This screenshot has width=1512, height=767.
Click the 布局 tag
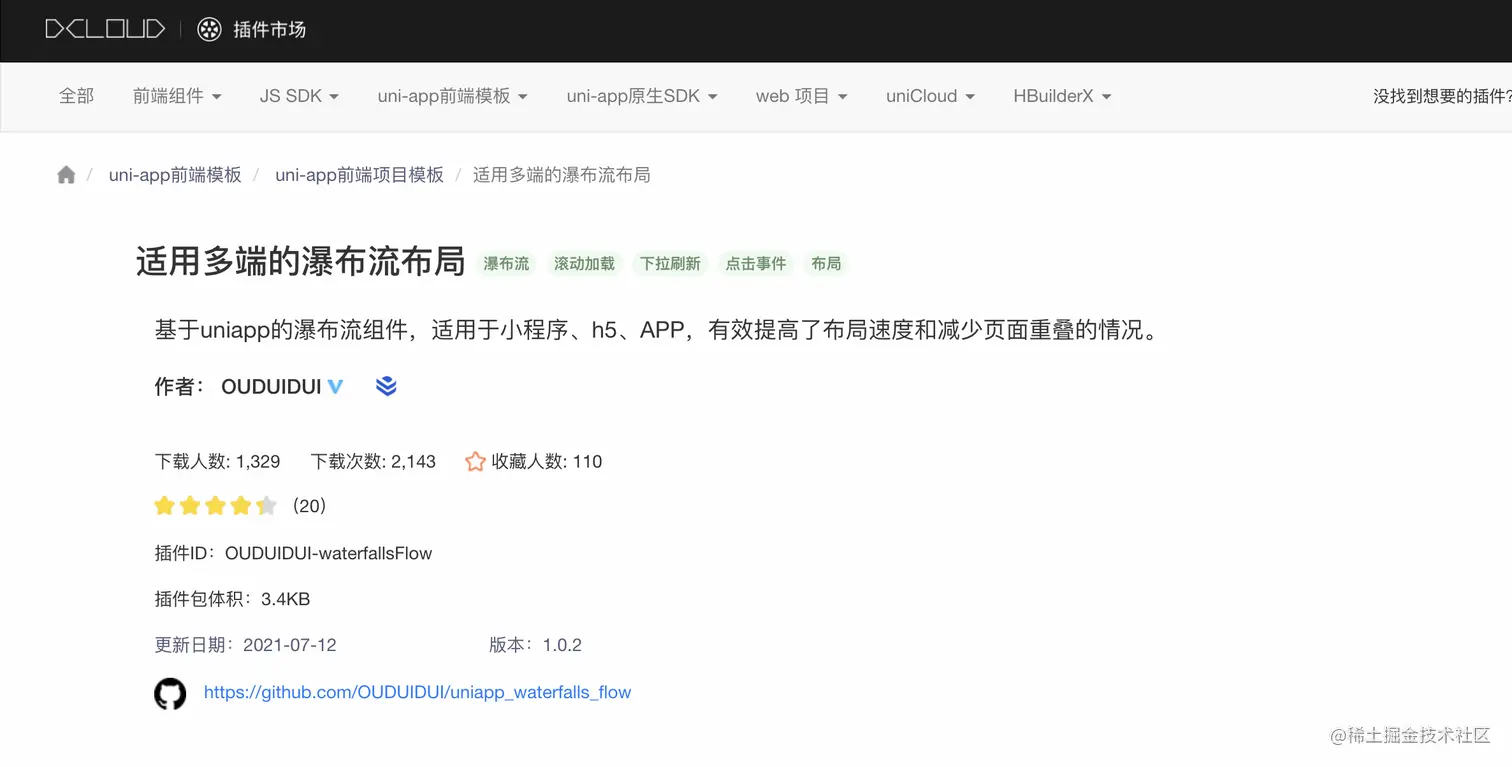pos(826,264)
